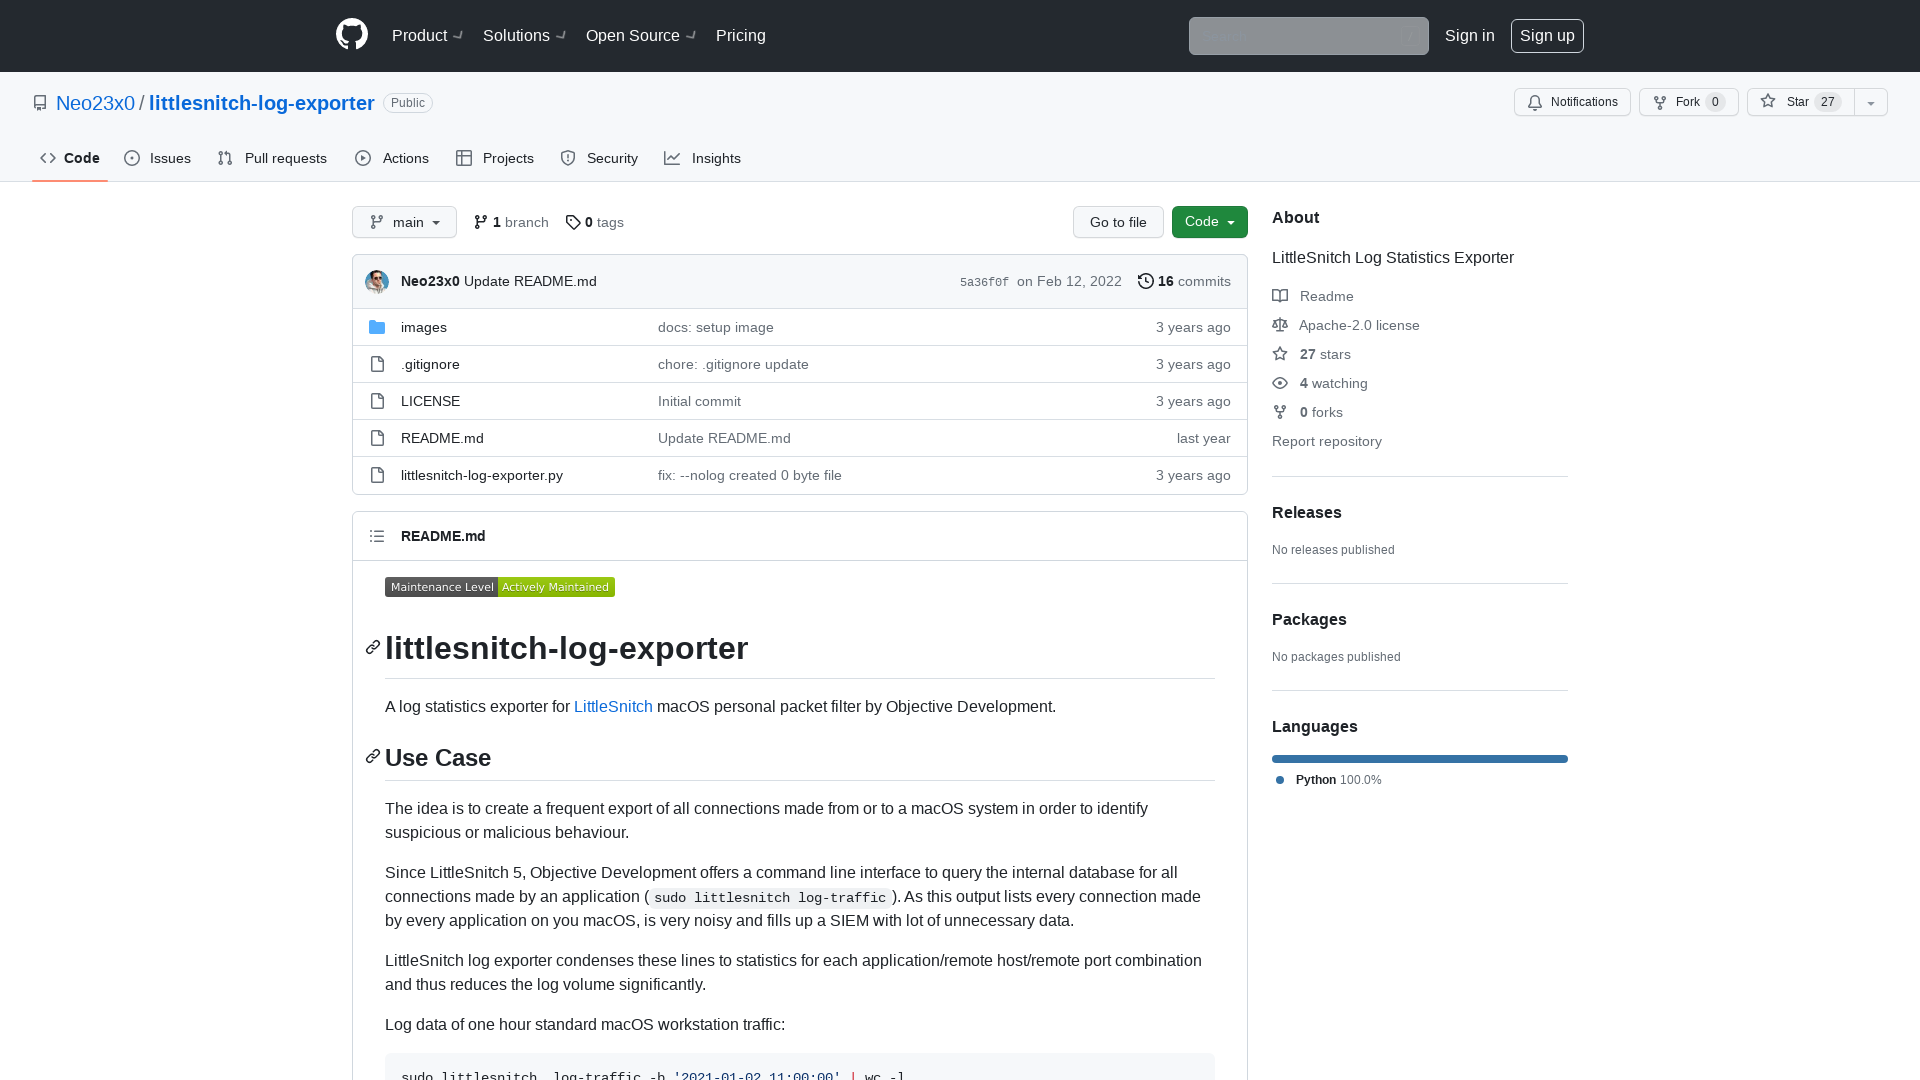Expand the Open Source menu
This screenshot has width=1920, height=1080.
[x=640, y=35]
